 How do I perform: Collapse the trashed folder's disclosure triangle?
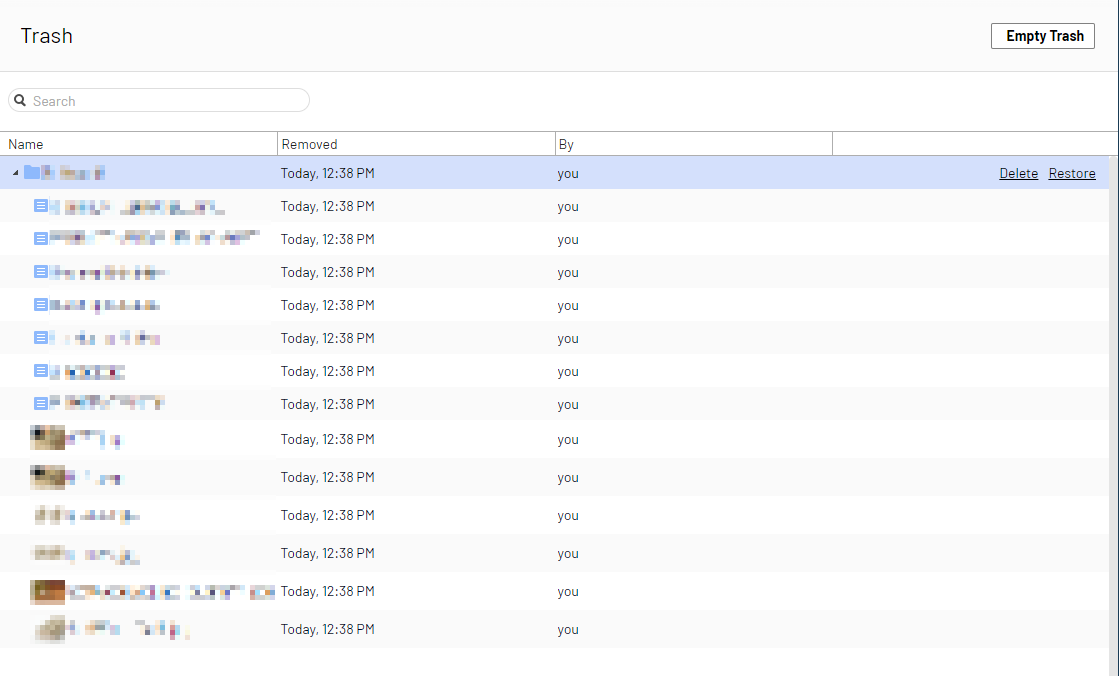[x=15, y=174]
